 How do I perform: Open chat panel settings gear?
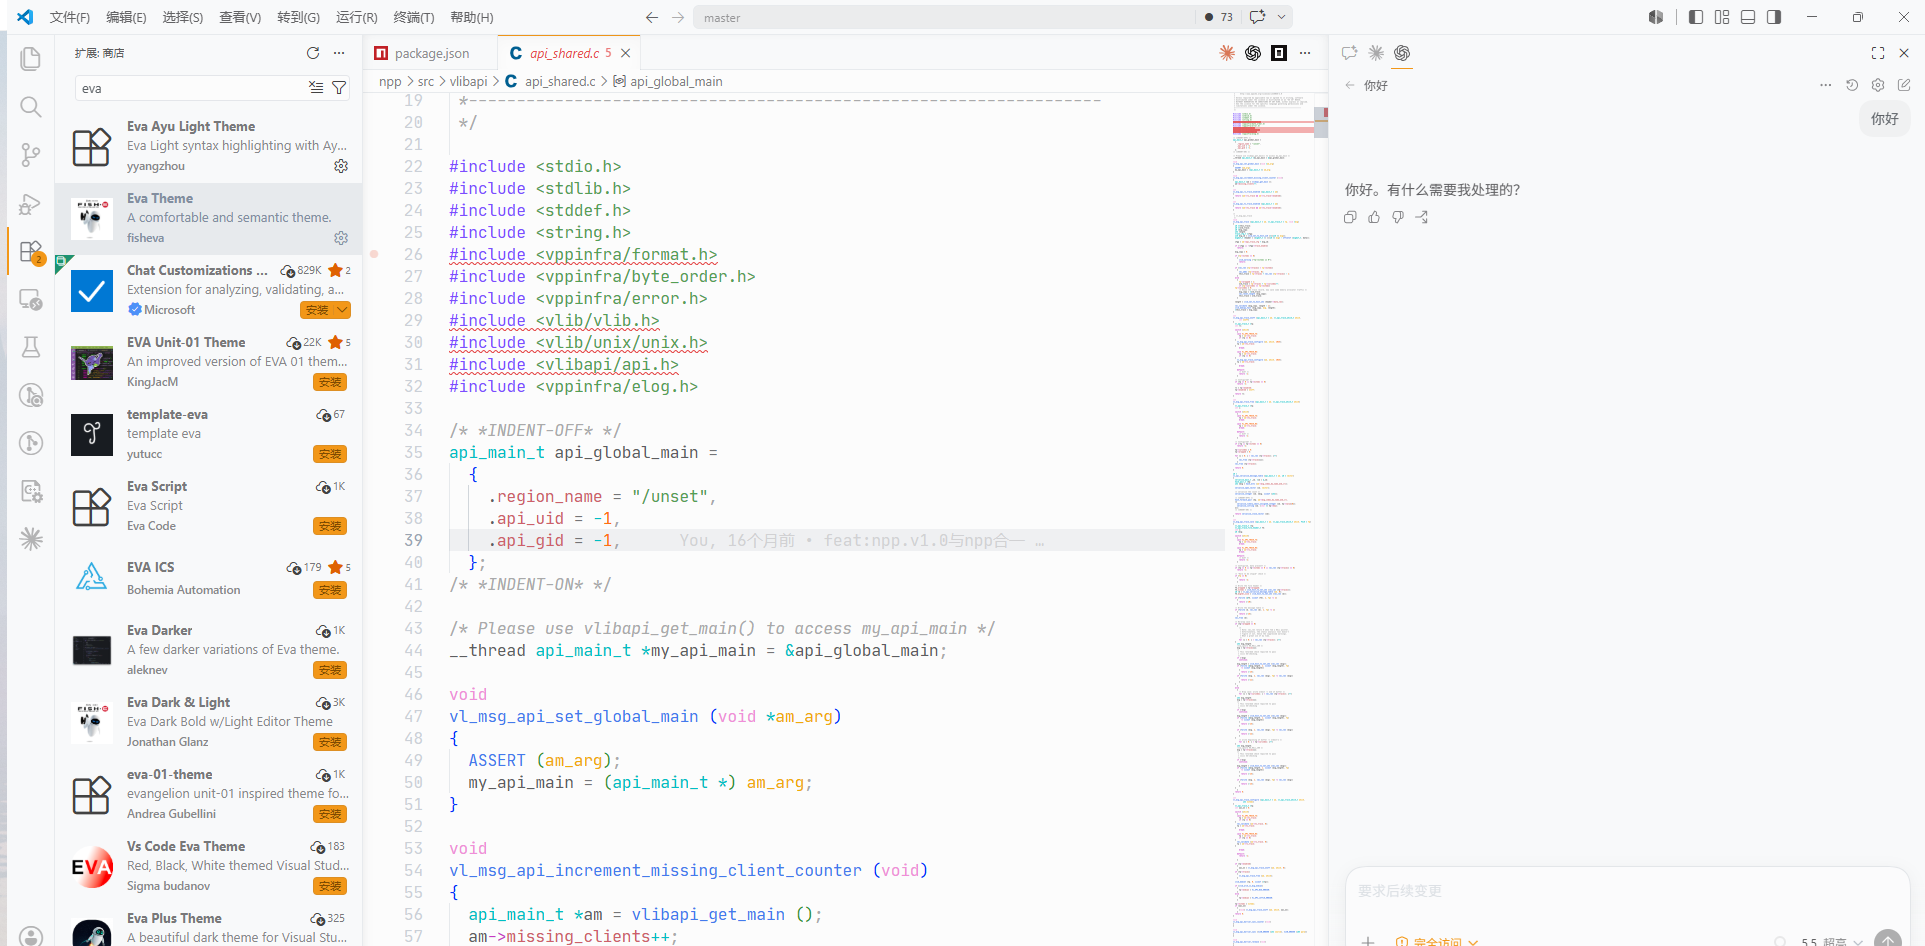pyautogui.click(x=1878, y=85)
